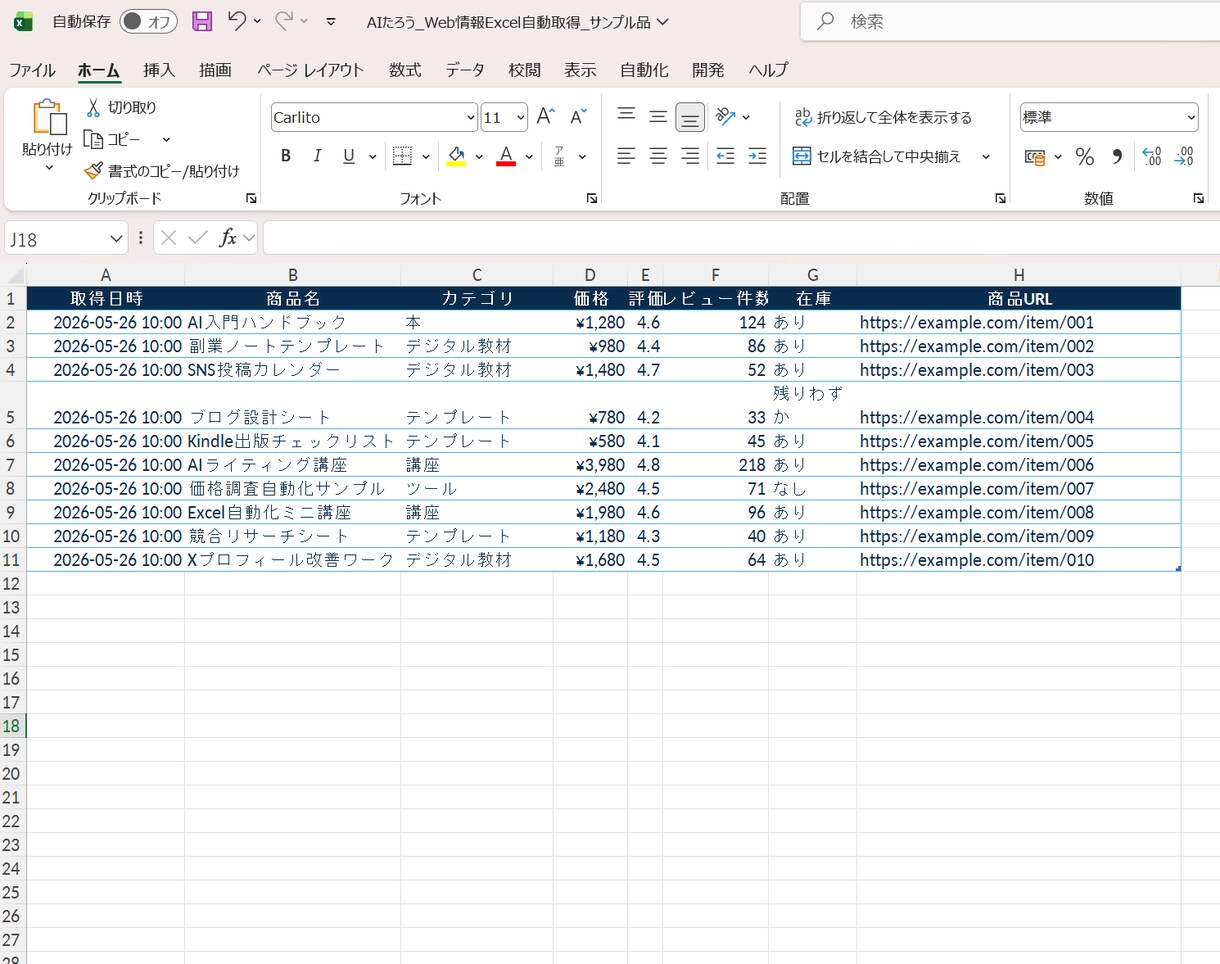
Task: Toggle Bold formatting
Action: click(286, 156)
